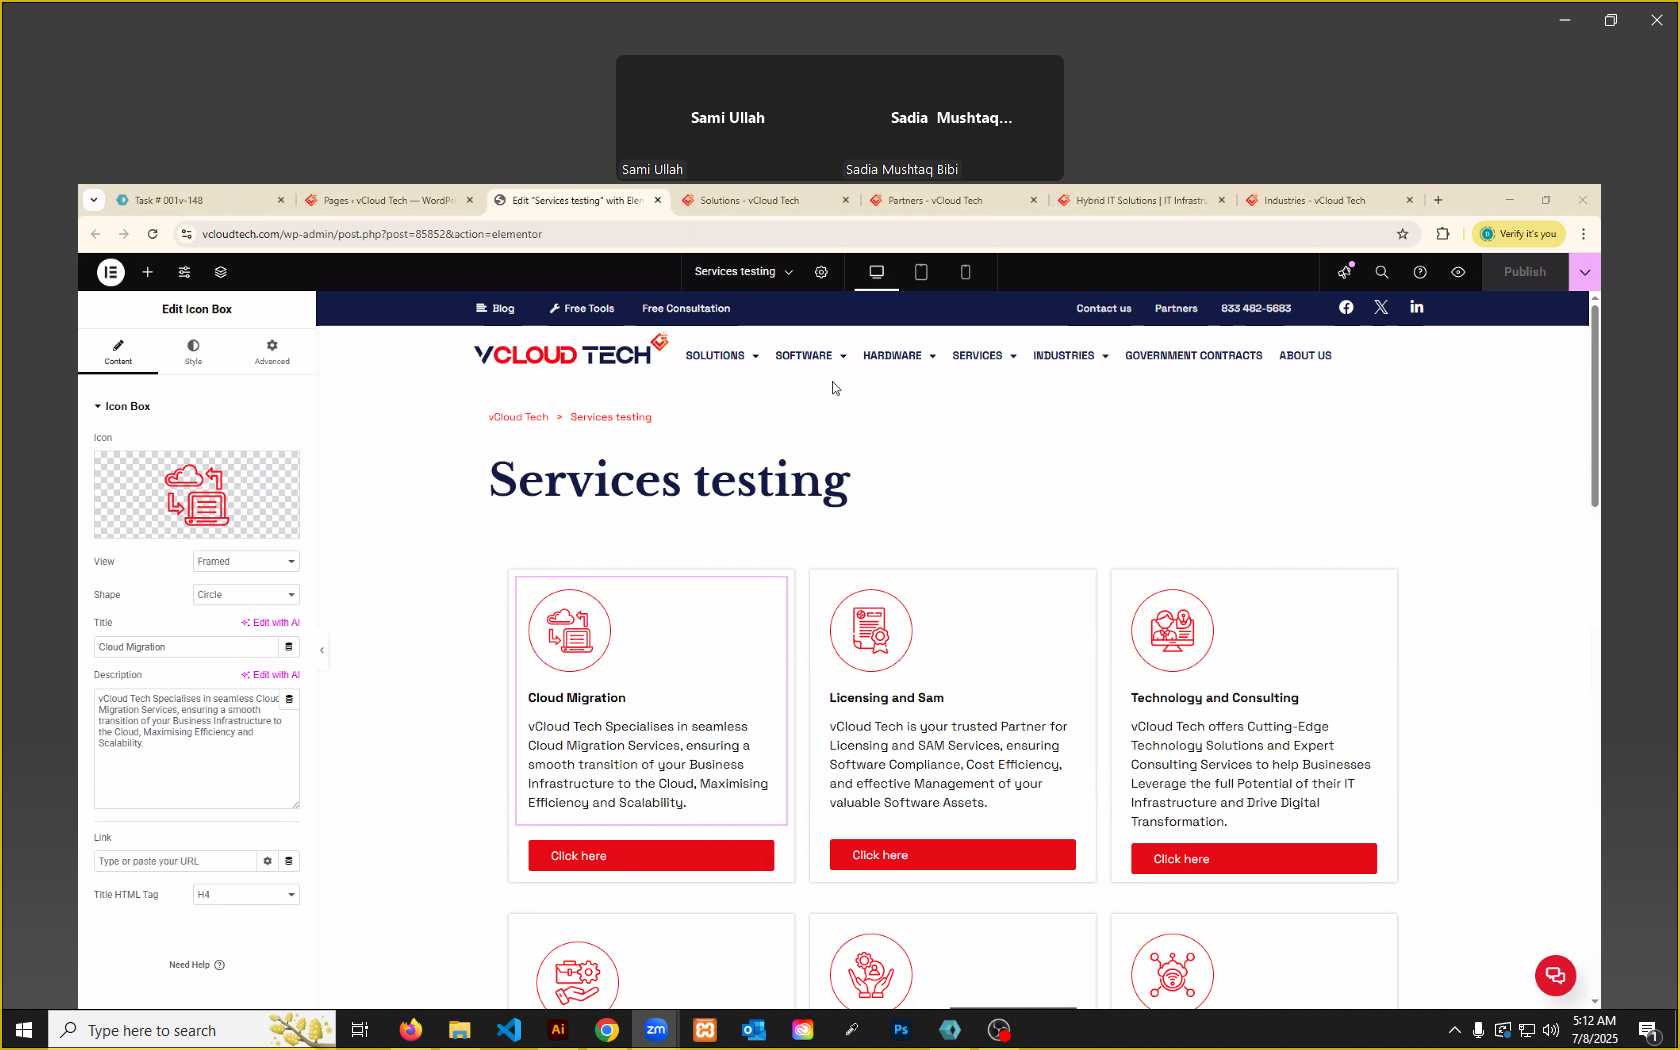The width and height of the screenshot is (1680, 1050).
Task: Open vCloud Tech LinkedIn icon
Action: (x=1417, y=307)
